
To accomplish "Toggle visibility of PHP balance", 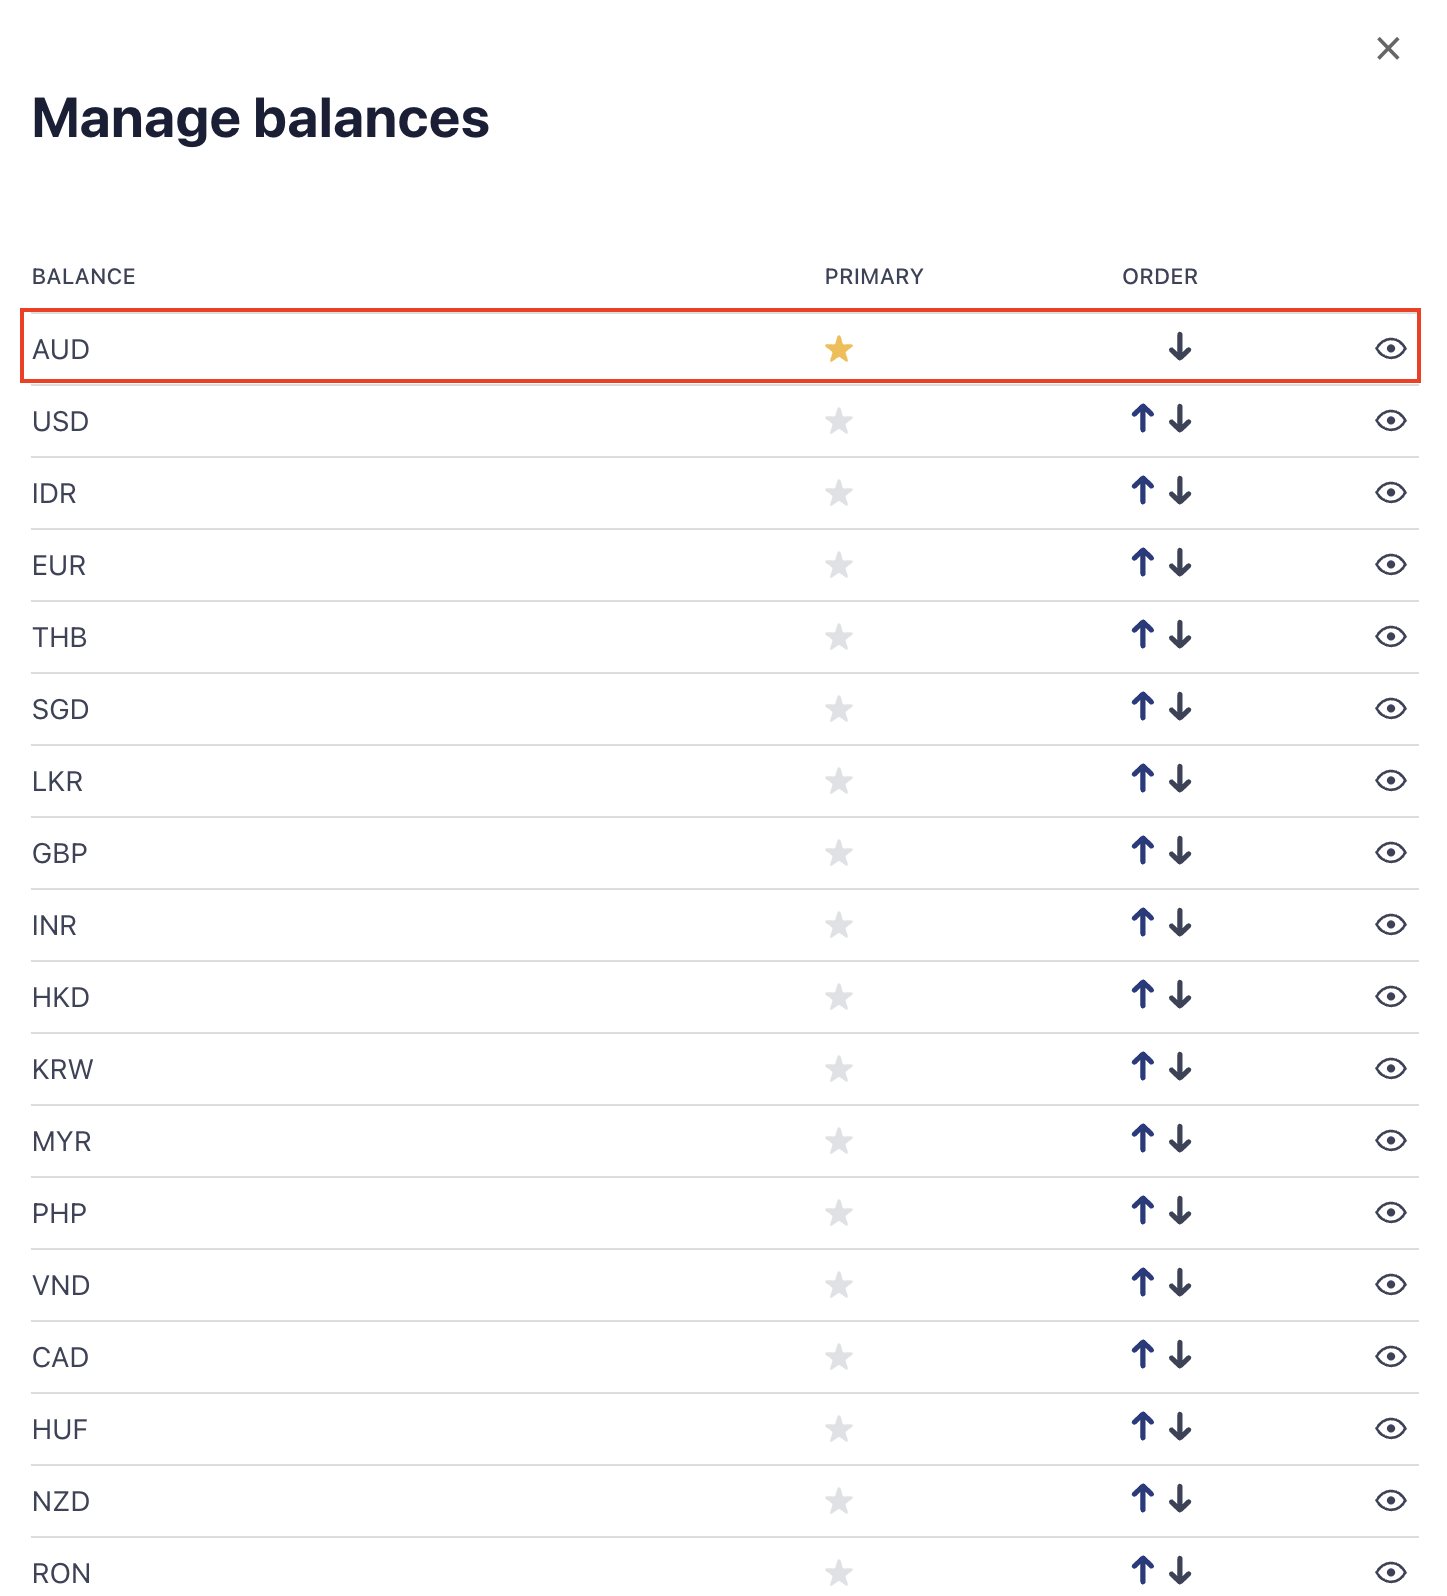I will pyautogui.click(x=1390, y=1213).
